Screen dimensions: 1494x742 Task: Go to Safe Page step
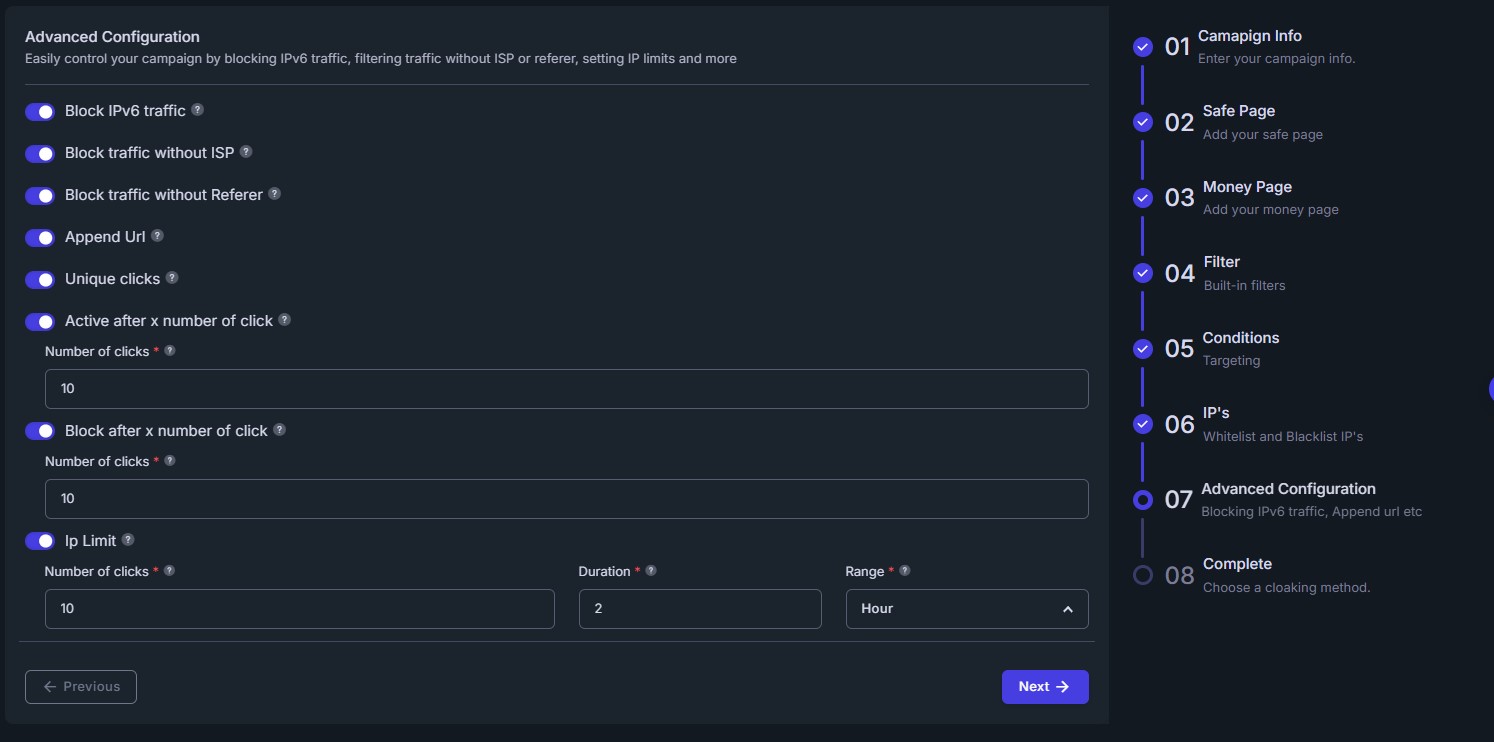pyautogui.click(x=1238, y=111)
